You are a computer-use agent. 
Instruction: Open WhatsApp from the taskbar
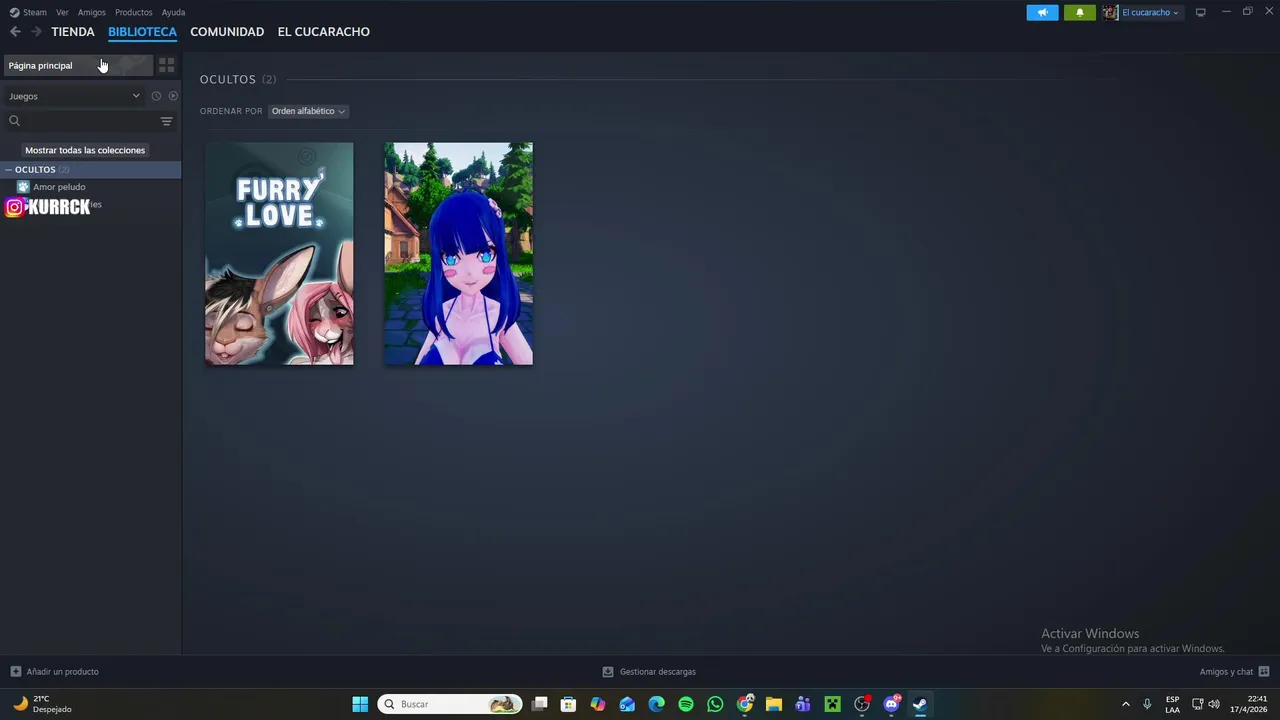click(715, 704)
